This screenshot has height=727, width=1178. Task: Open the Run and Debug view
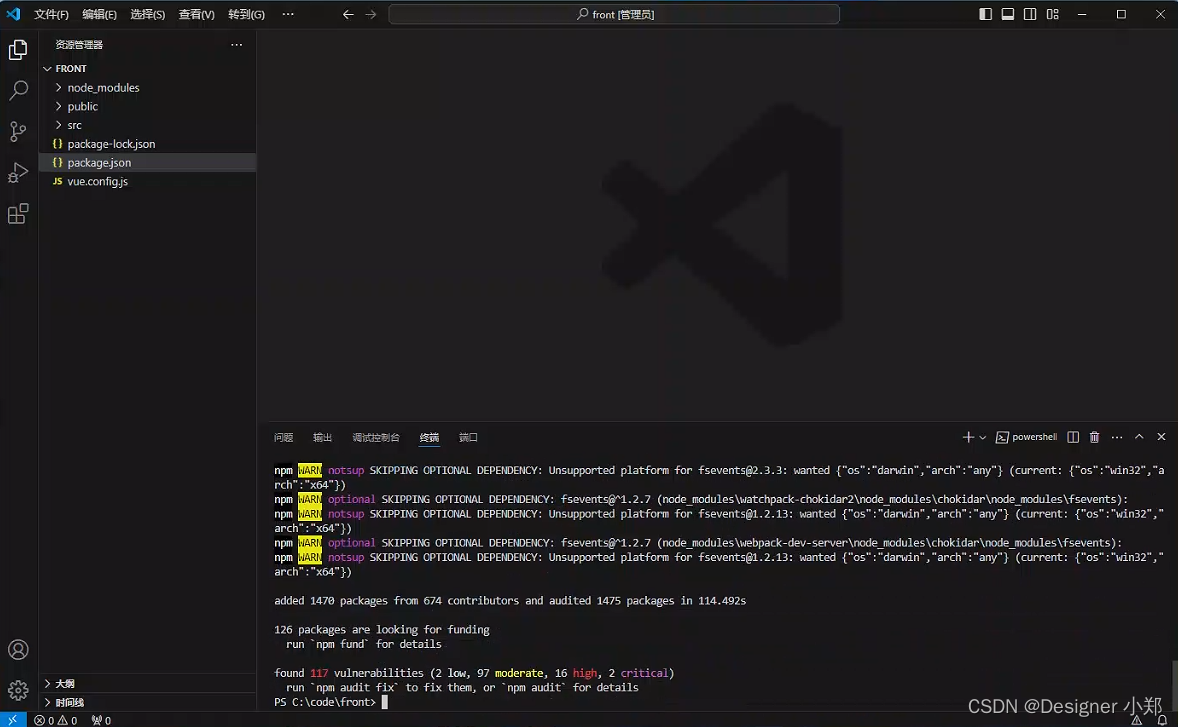pos(18,173)
